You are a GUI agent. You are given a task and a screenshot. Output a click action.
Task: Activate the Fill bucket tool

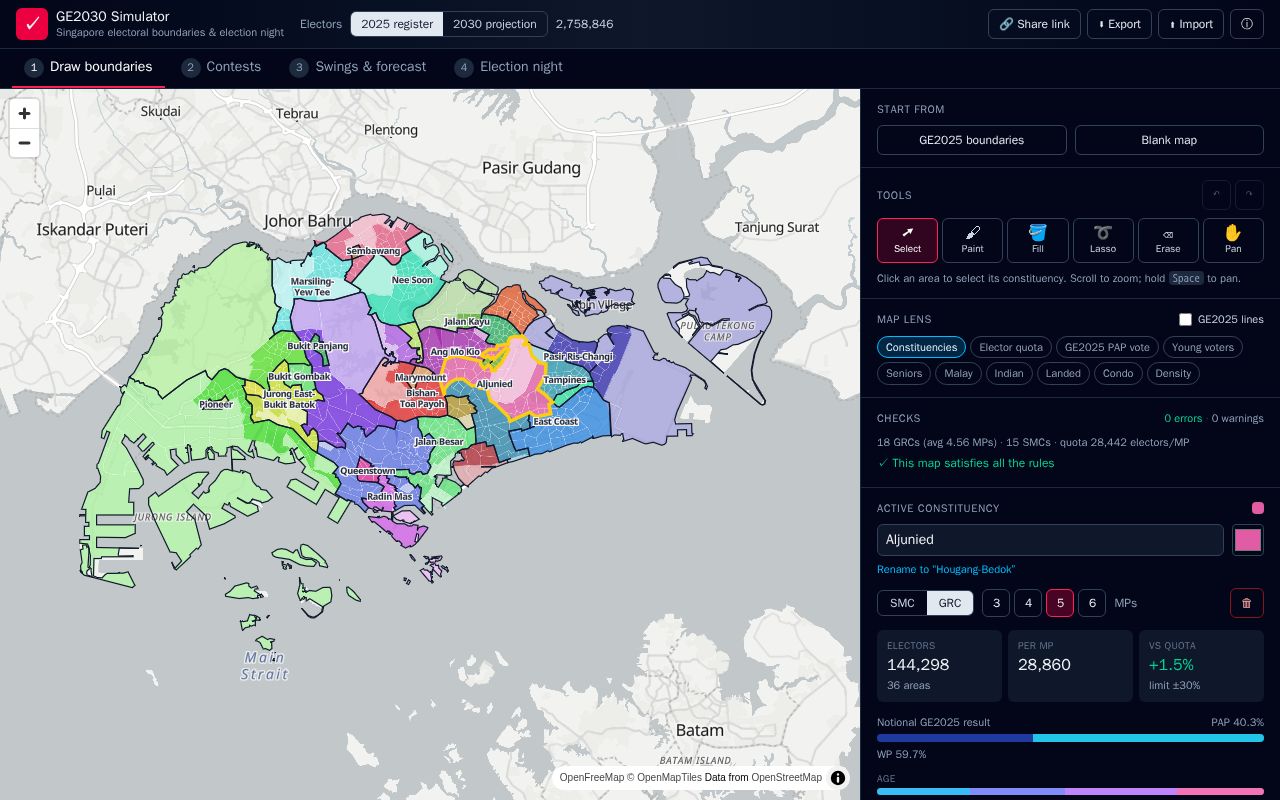click(1037, 240)
